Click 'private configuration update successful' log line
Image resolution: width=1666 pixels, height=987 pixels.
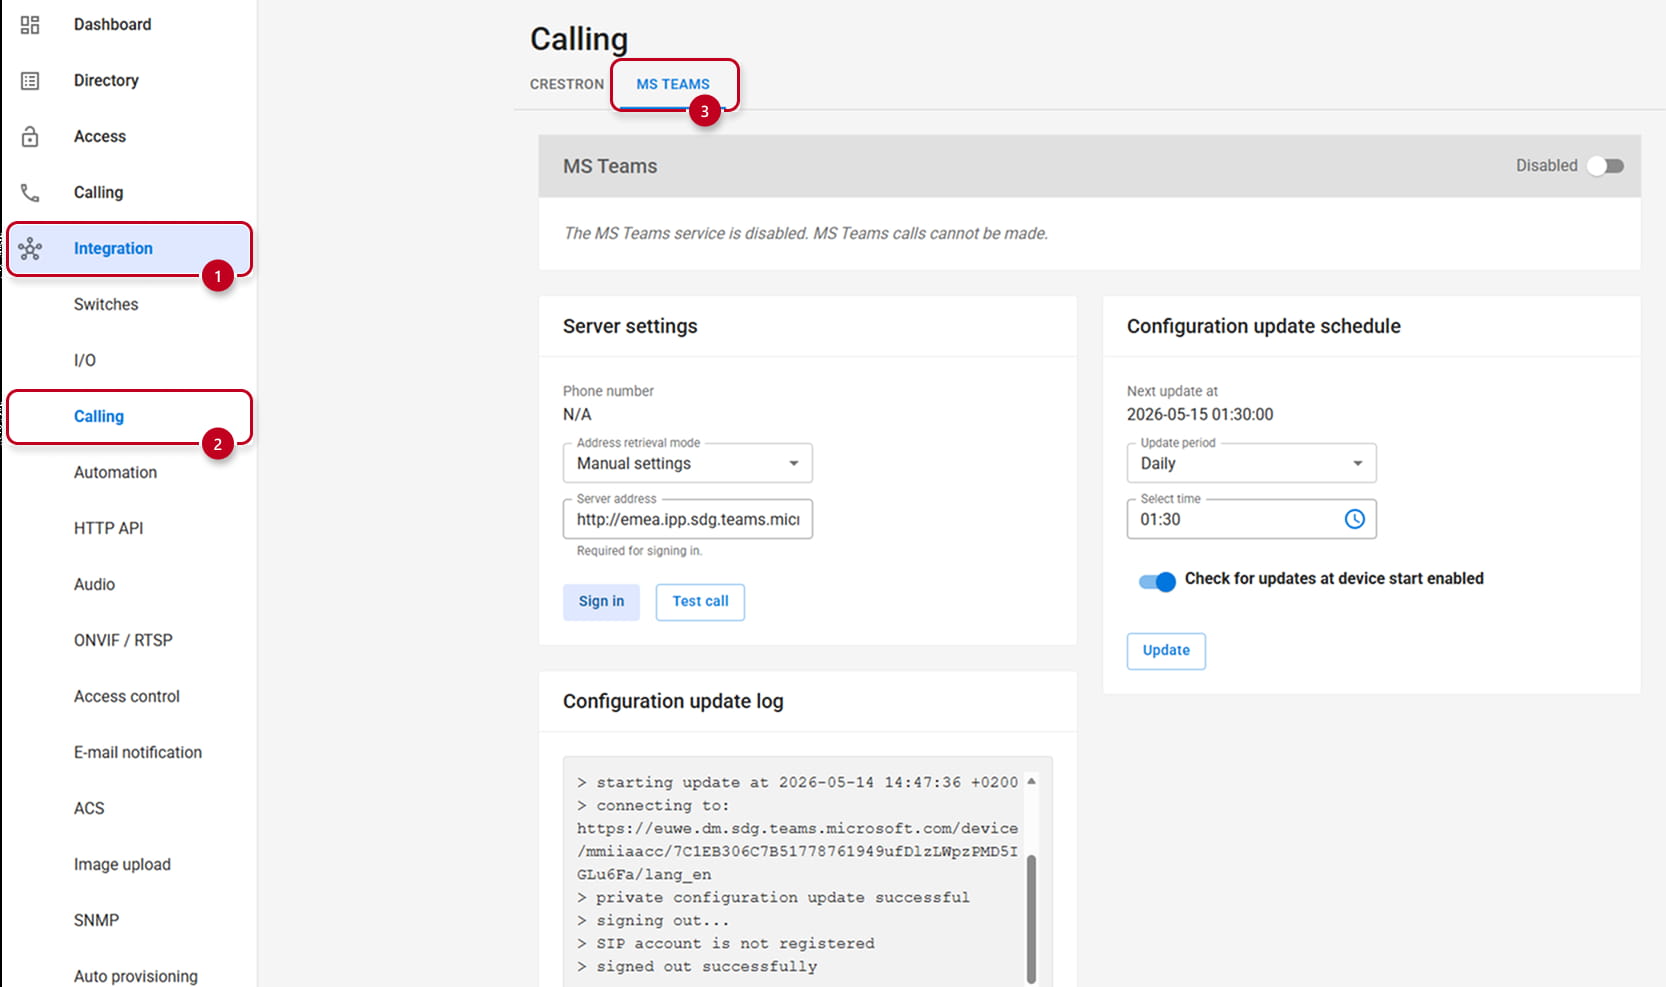(x=773, y=897)
